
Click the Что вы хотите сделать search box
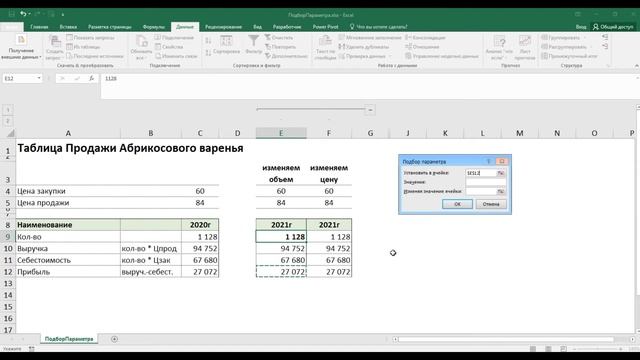[x=379, y=27]
